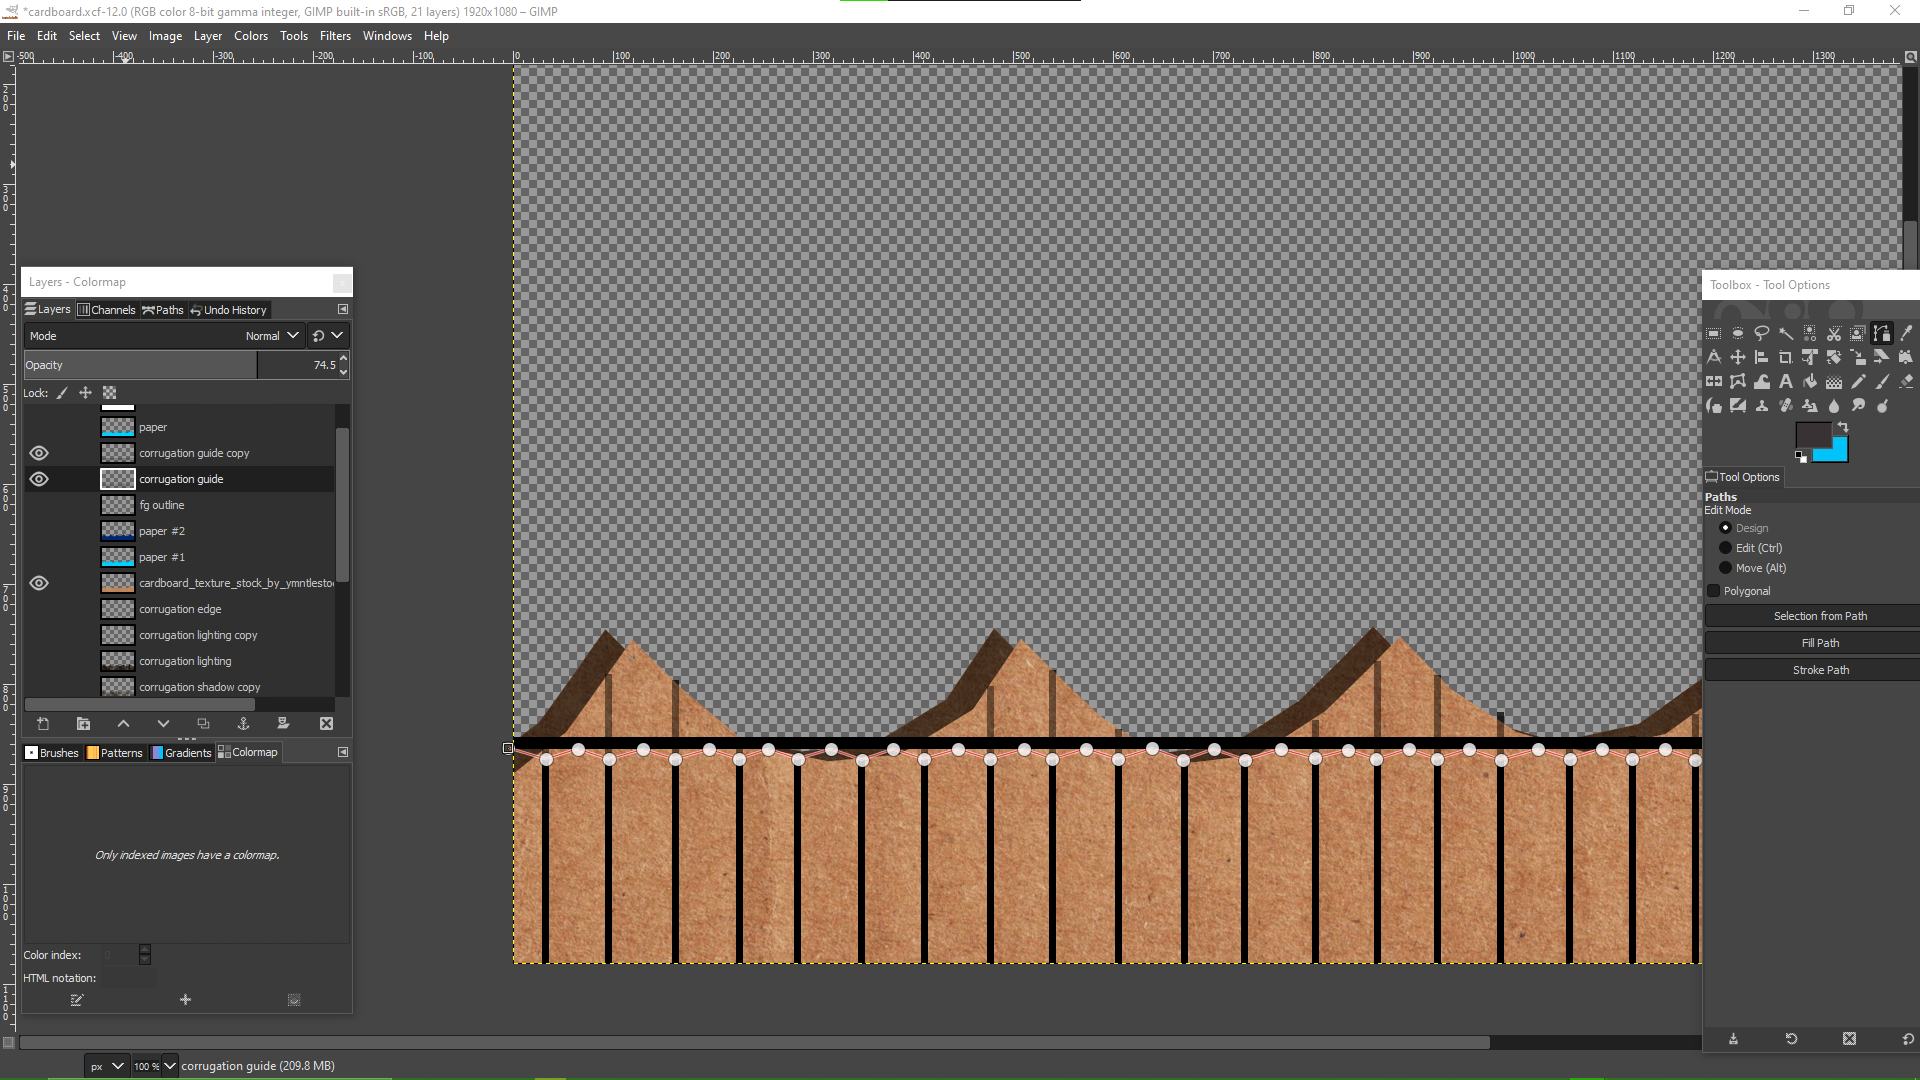Screen dimensions: 1920x1080
Task: Show the fg outline layer
Action: coord(39,505)
